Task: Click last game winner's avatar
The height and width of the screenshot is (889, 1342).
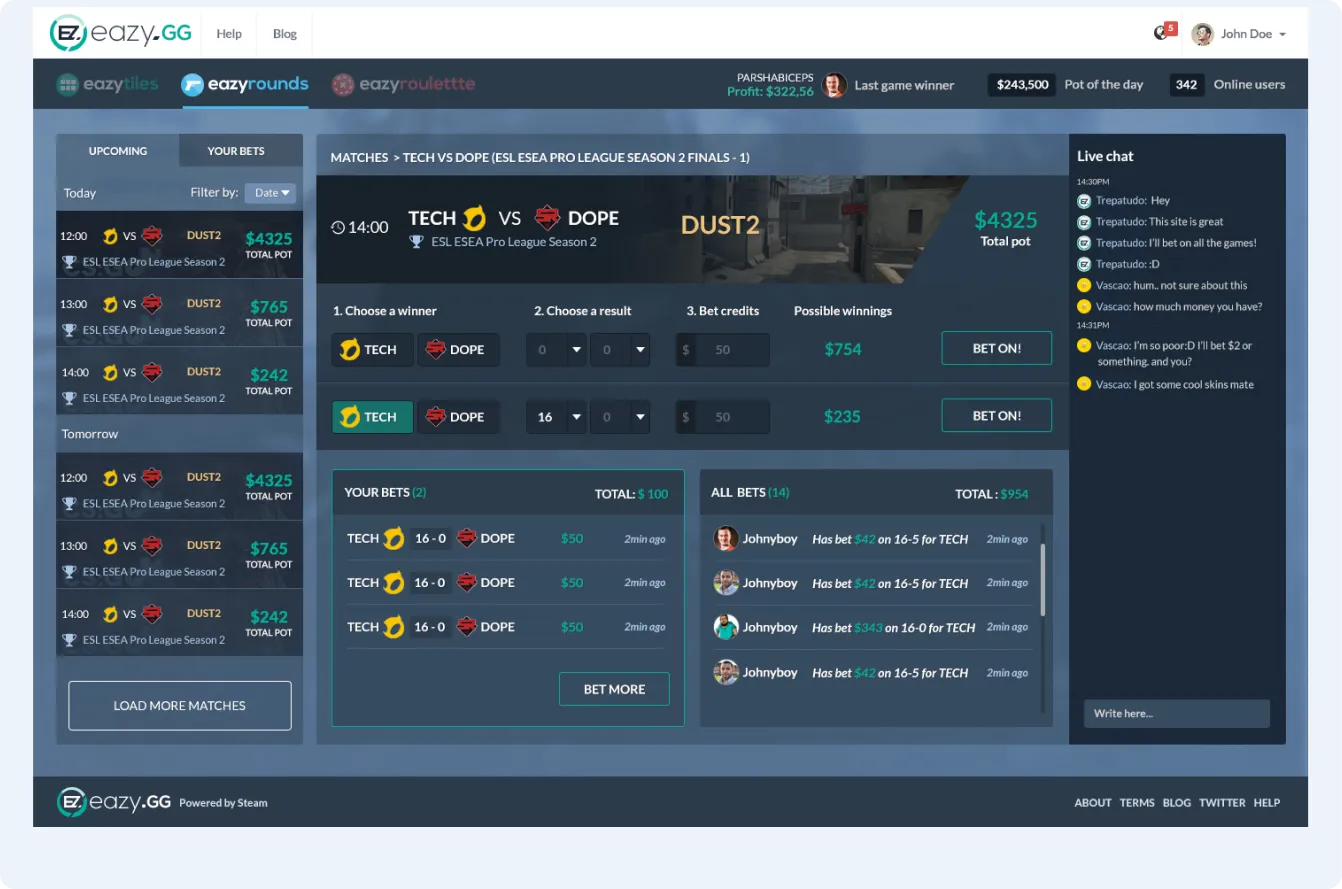Action: pos(833,85)
